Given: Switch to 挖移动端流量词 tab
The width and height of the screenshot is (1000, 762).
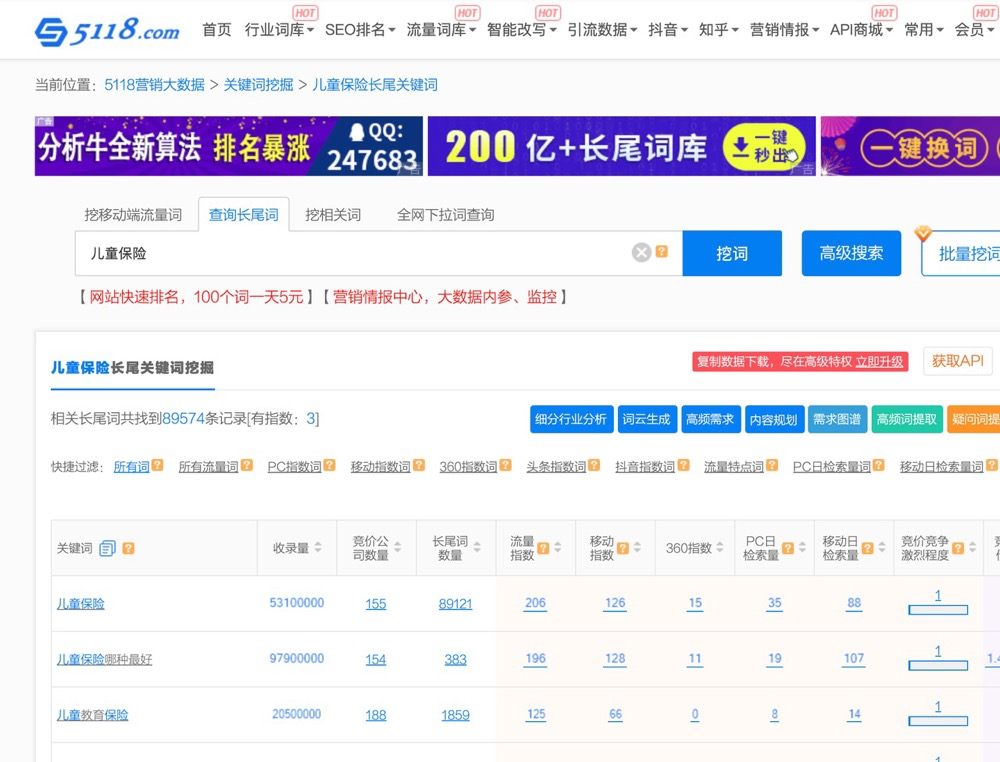Looking at the screenshot, I should (133, 215).
